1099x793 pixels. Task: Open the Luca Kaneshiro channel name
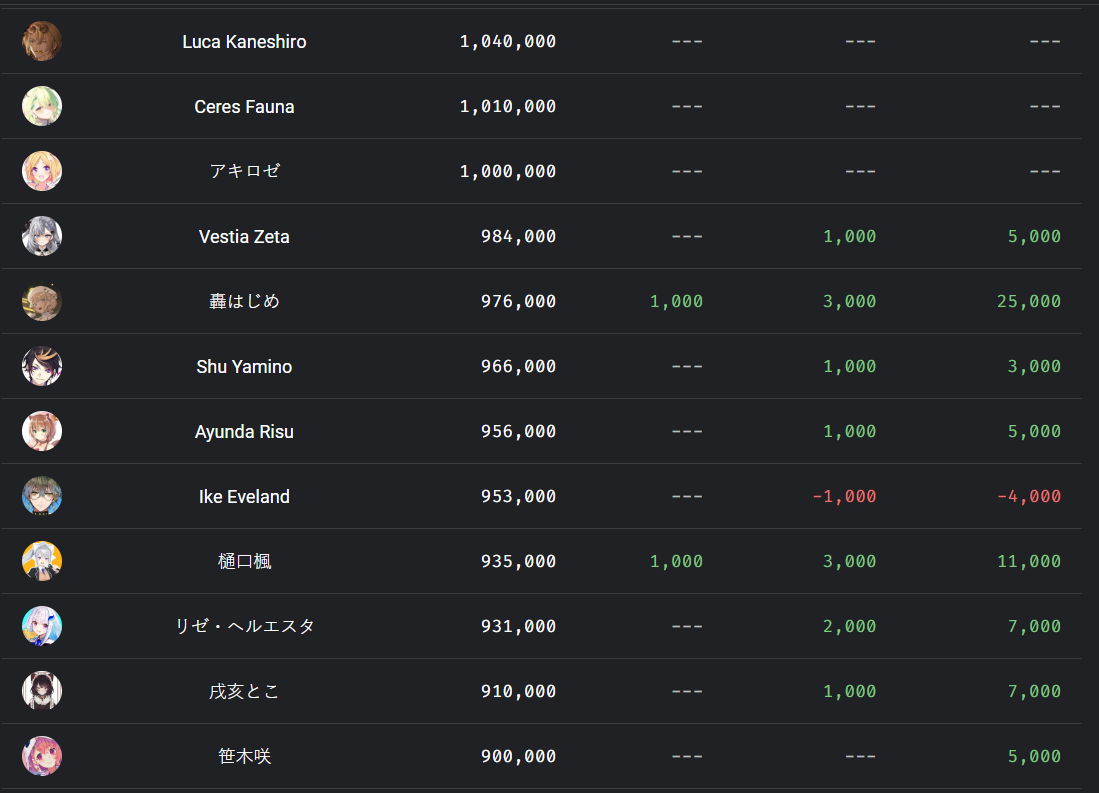pos(244,42)
